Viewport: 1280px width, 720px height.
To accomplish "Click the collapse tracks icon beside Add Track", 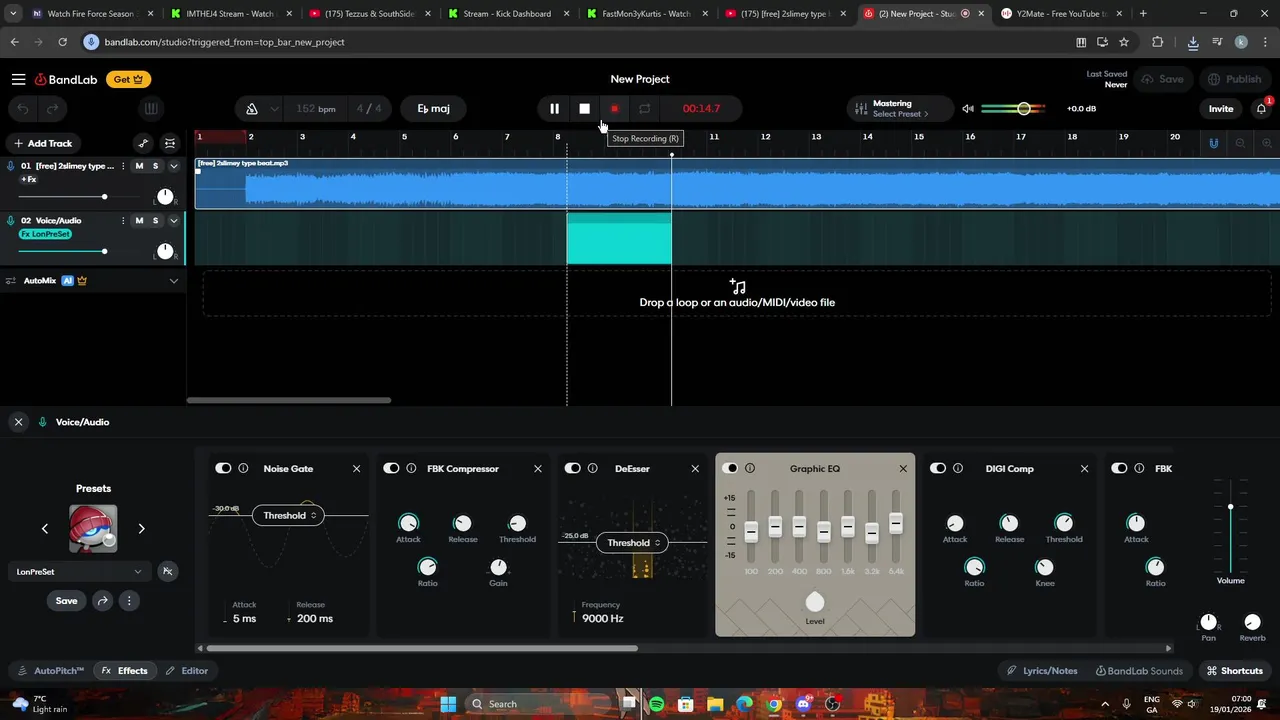I will click(170, 143).
